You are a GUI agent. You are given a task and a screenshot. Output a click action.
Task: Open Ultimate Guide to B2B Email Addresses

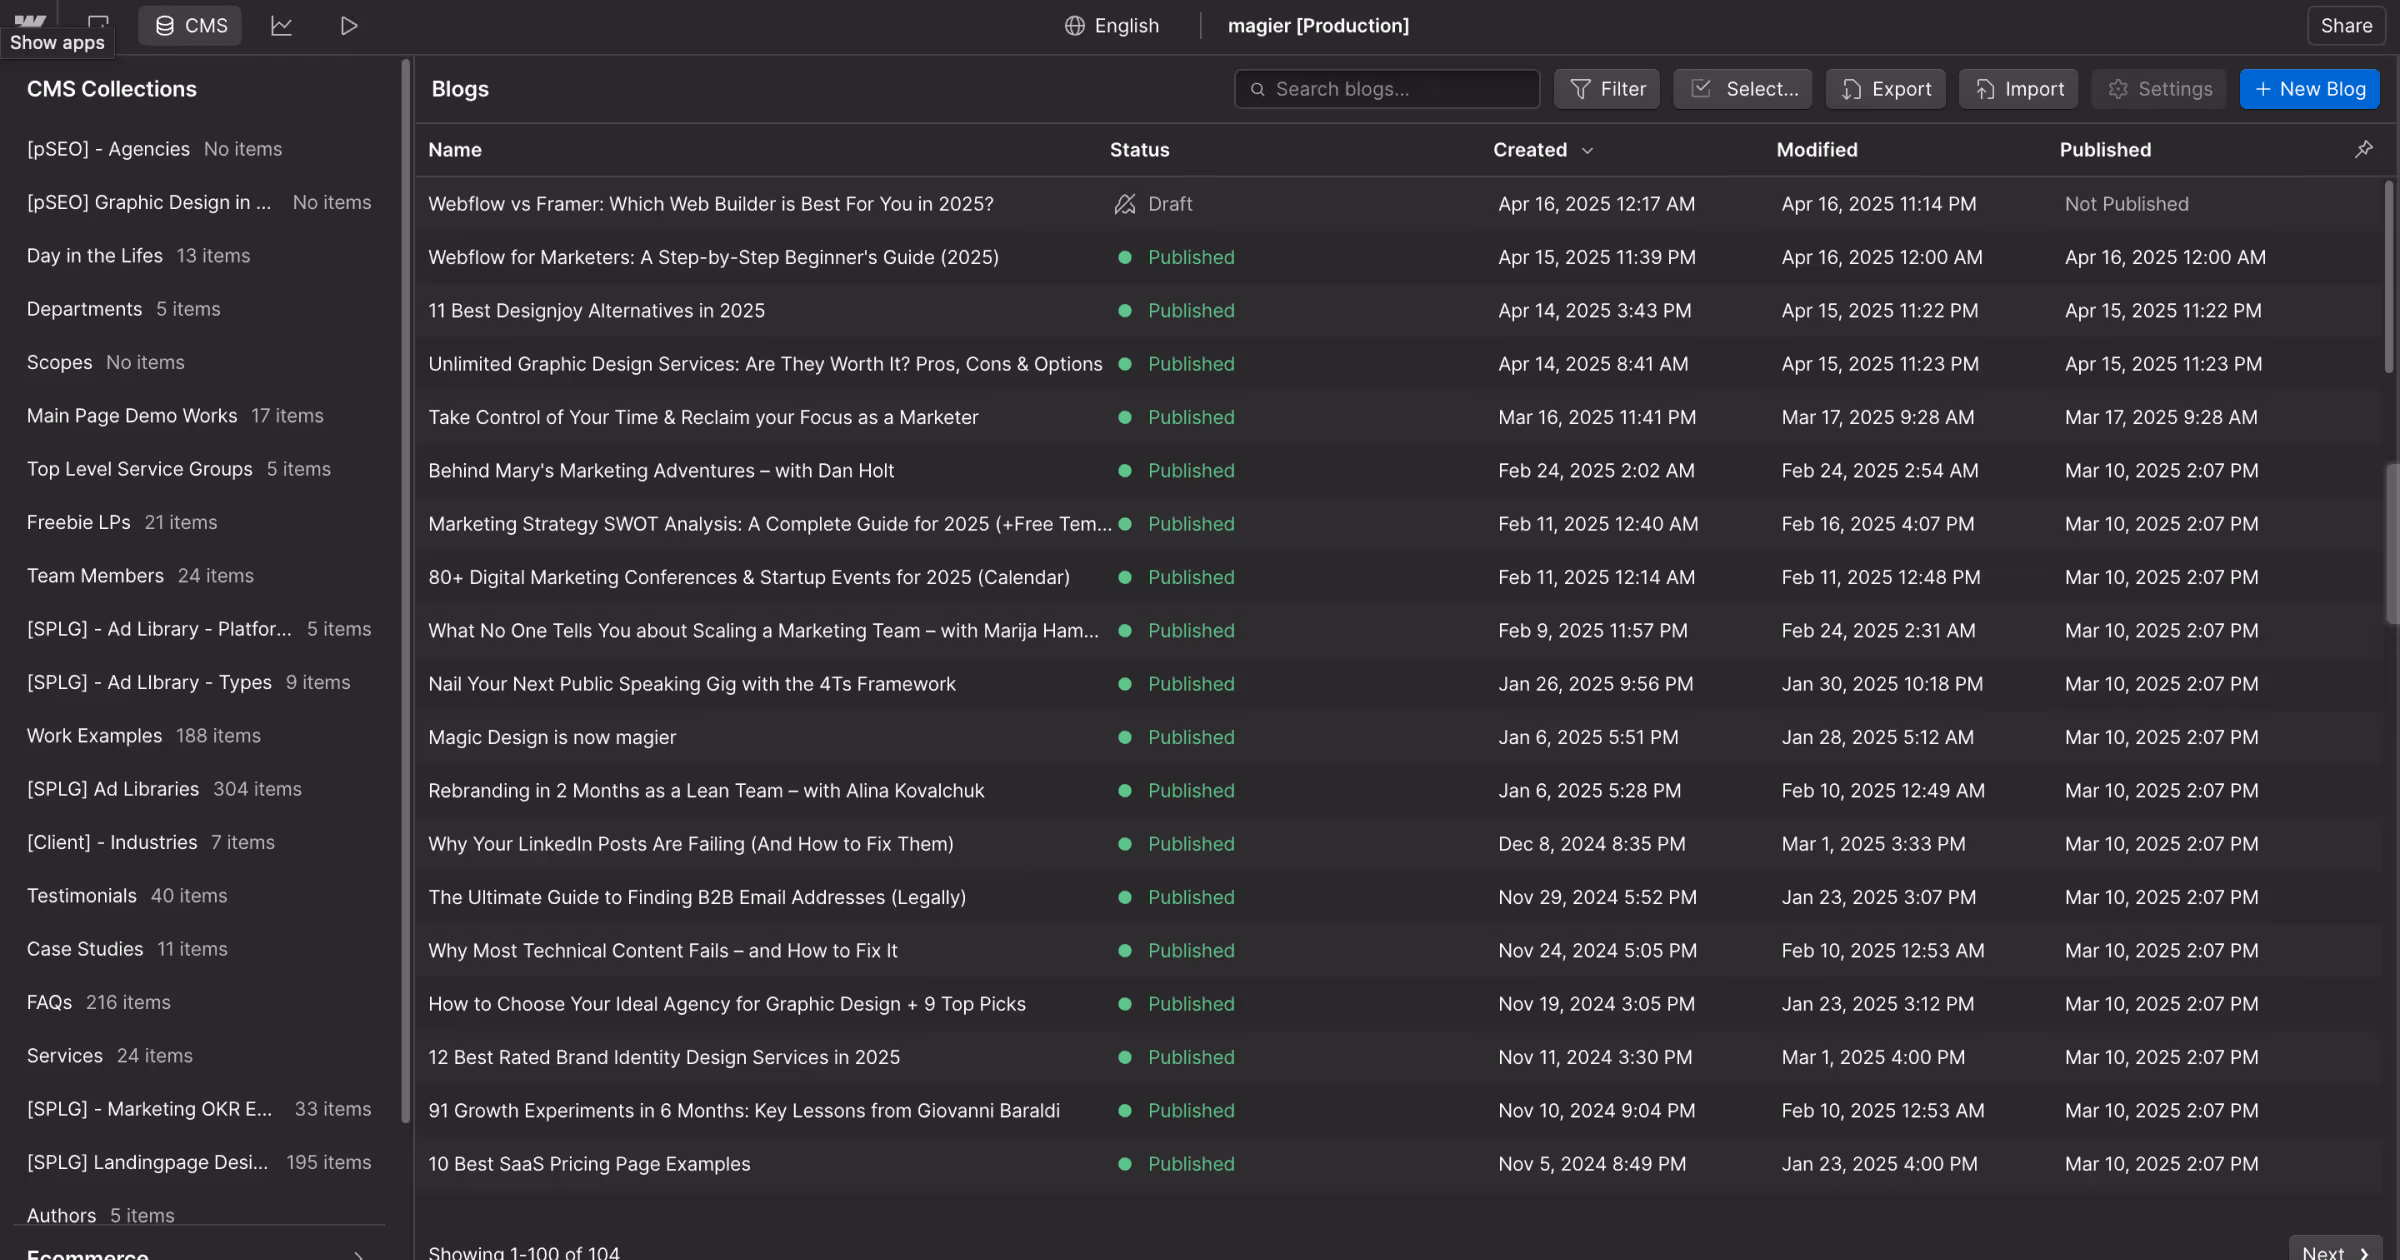point(697,897)
